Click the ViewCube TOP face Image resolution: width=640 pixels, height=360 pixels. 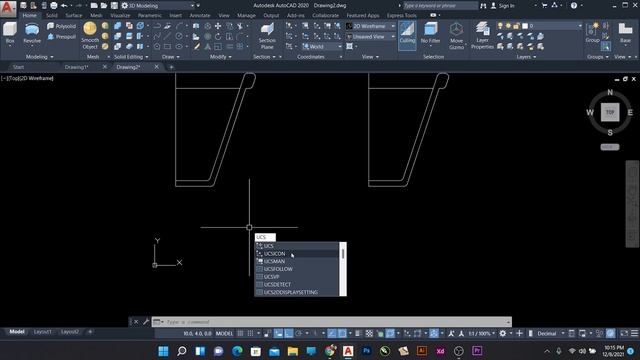click(610, 112)
